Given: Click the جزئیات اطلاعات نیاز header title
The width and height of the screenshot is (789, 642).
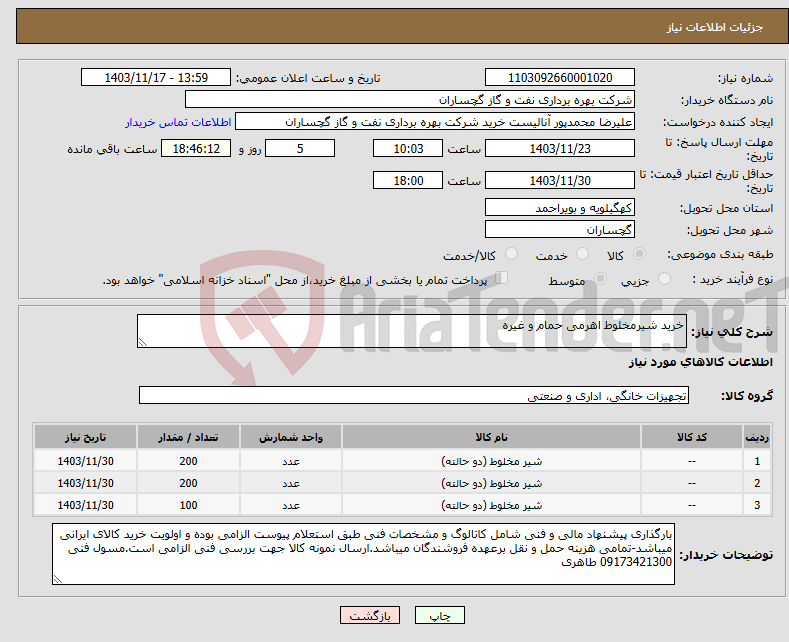Looking at the screenshot, I should pyautogui.click(x=715, y=27).
